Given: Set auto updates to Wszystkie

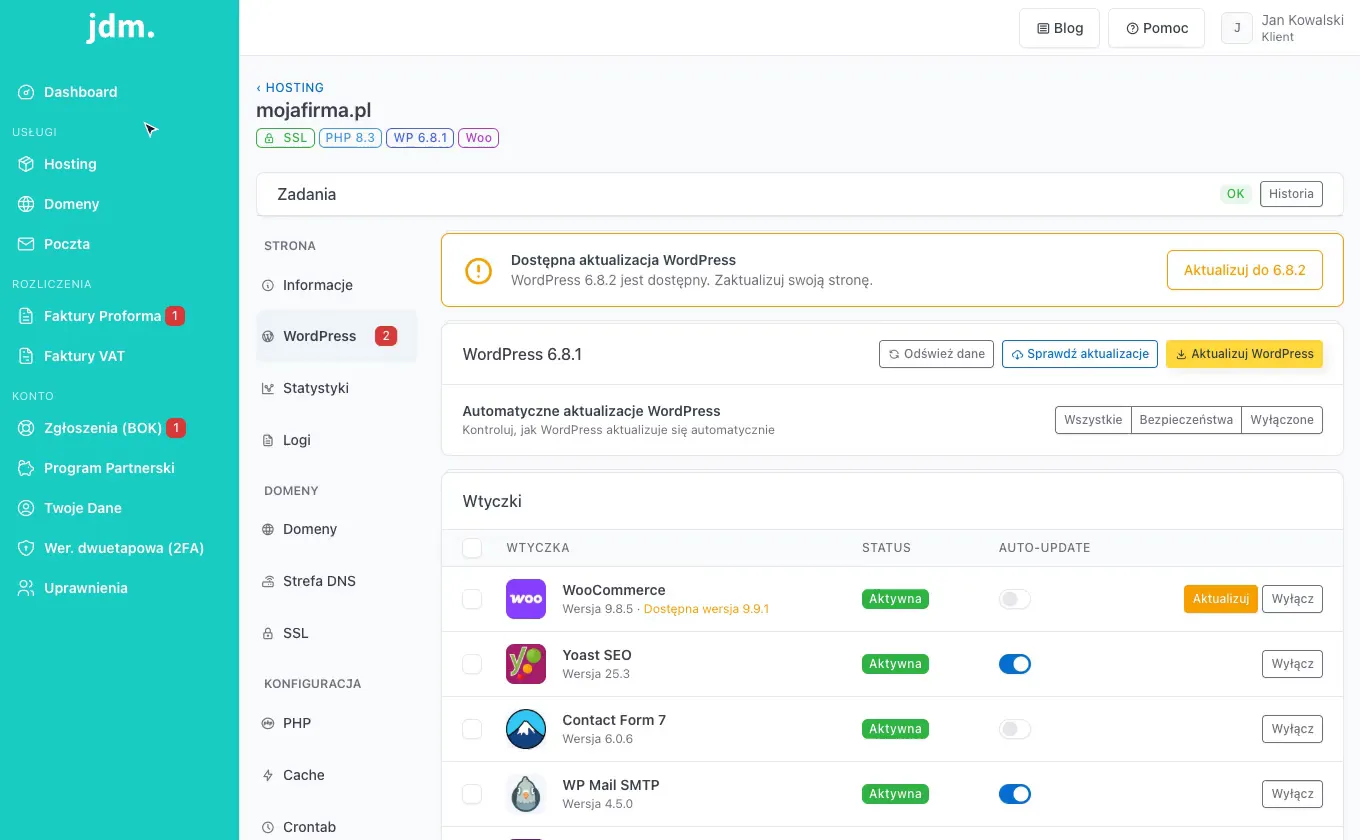Looking at the screenshot, I should (1093, 420).
